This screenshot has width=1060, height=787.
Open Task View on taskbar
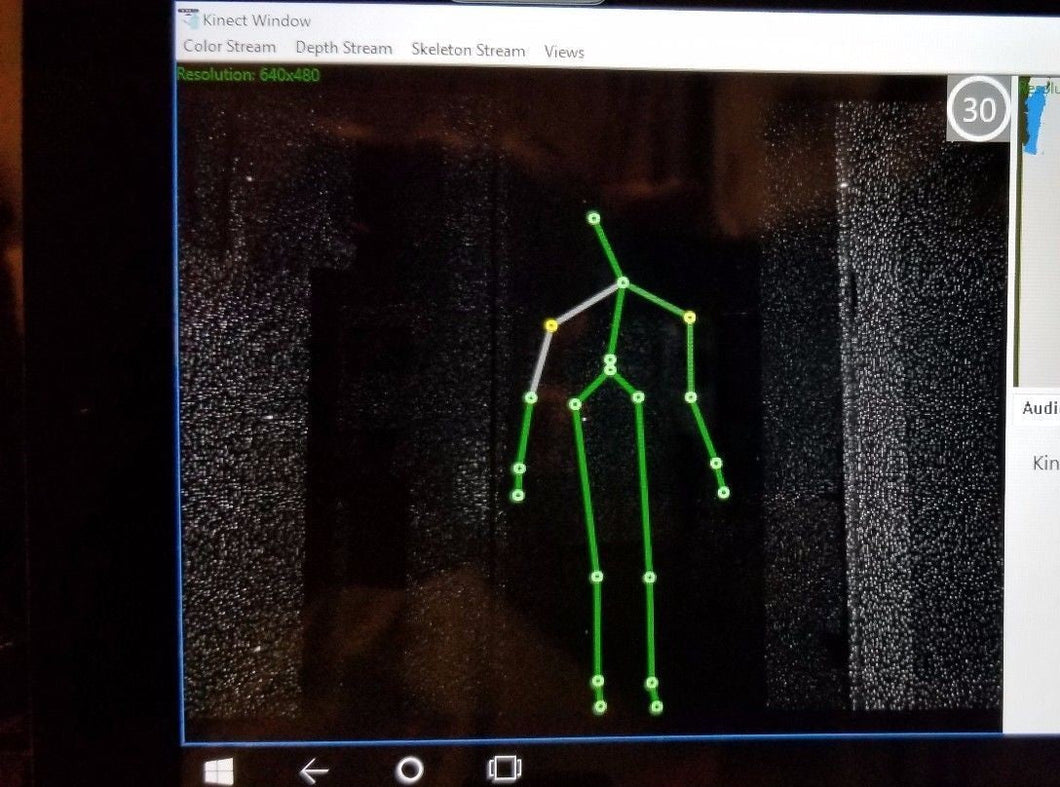[x=504, y=768]
